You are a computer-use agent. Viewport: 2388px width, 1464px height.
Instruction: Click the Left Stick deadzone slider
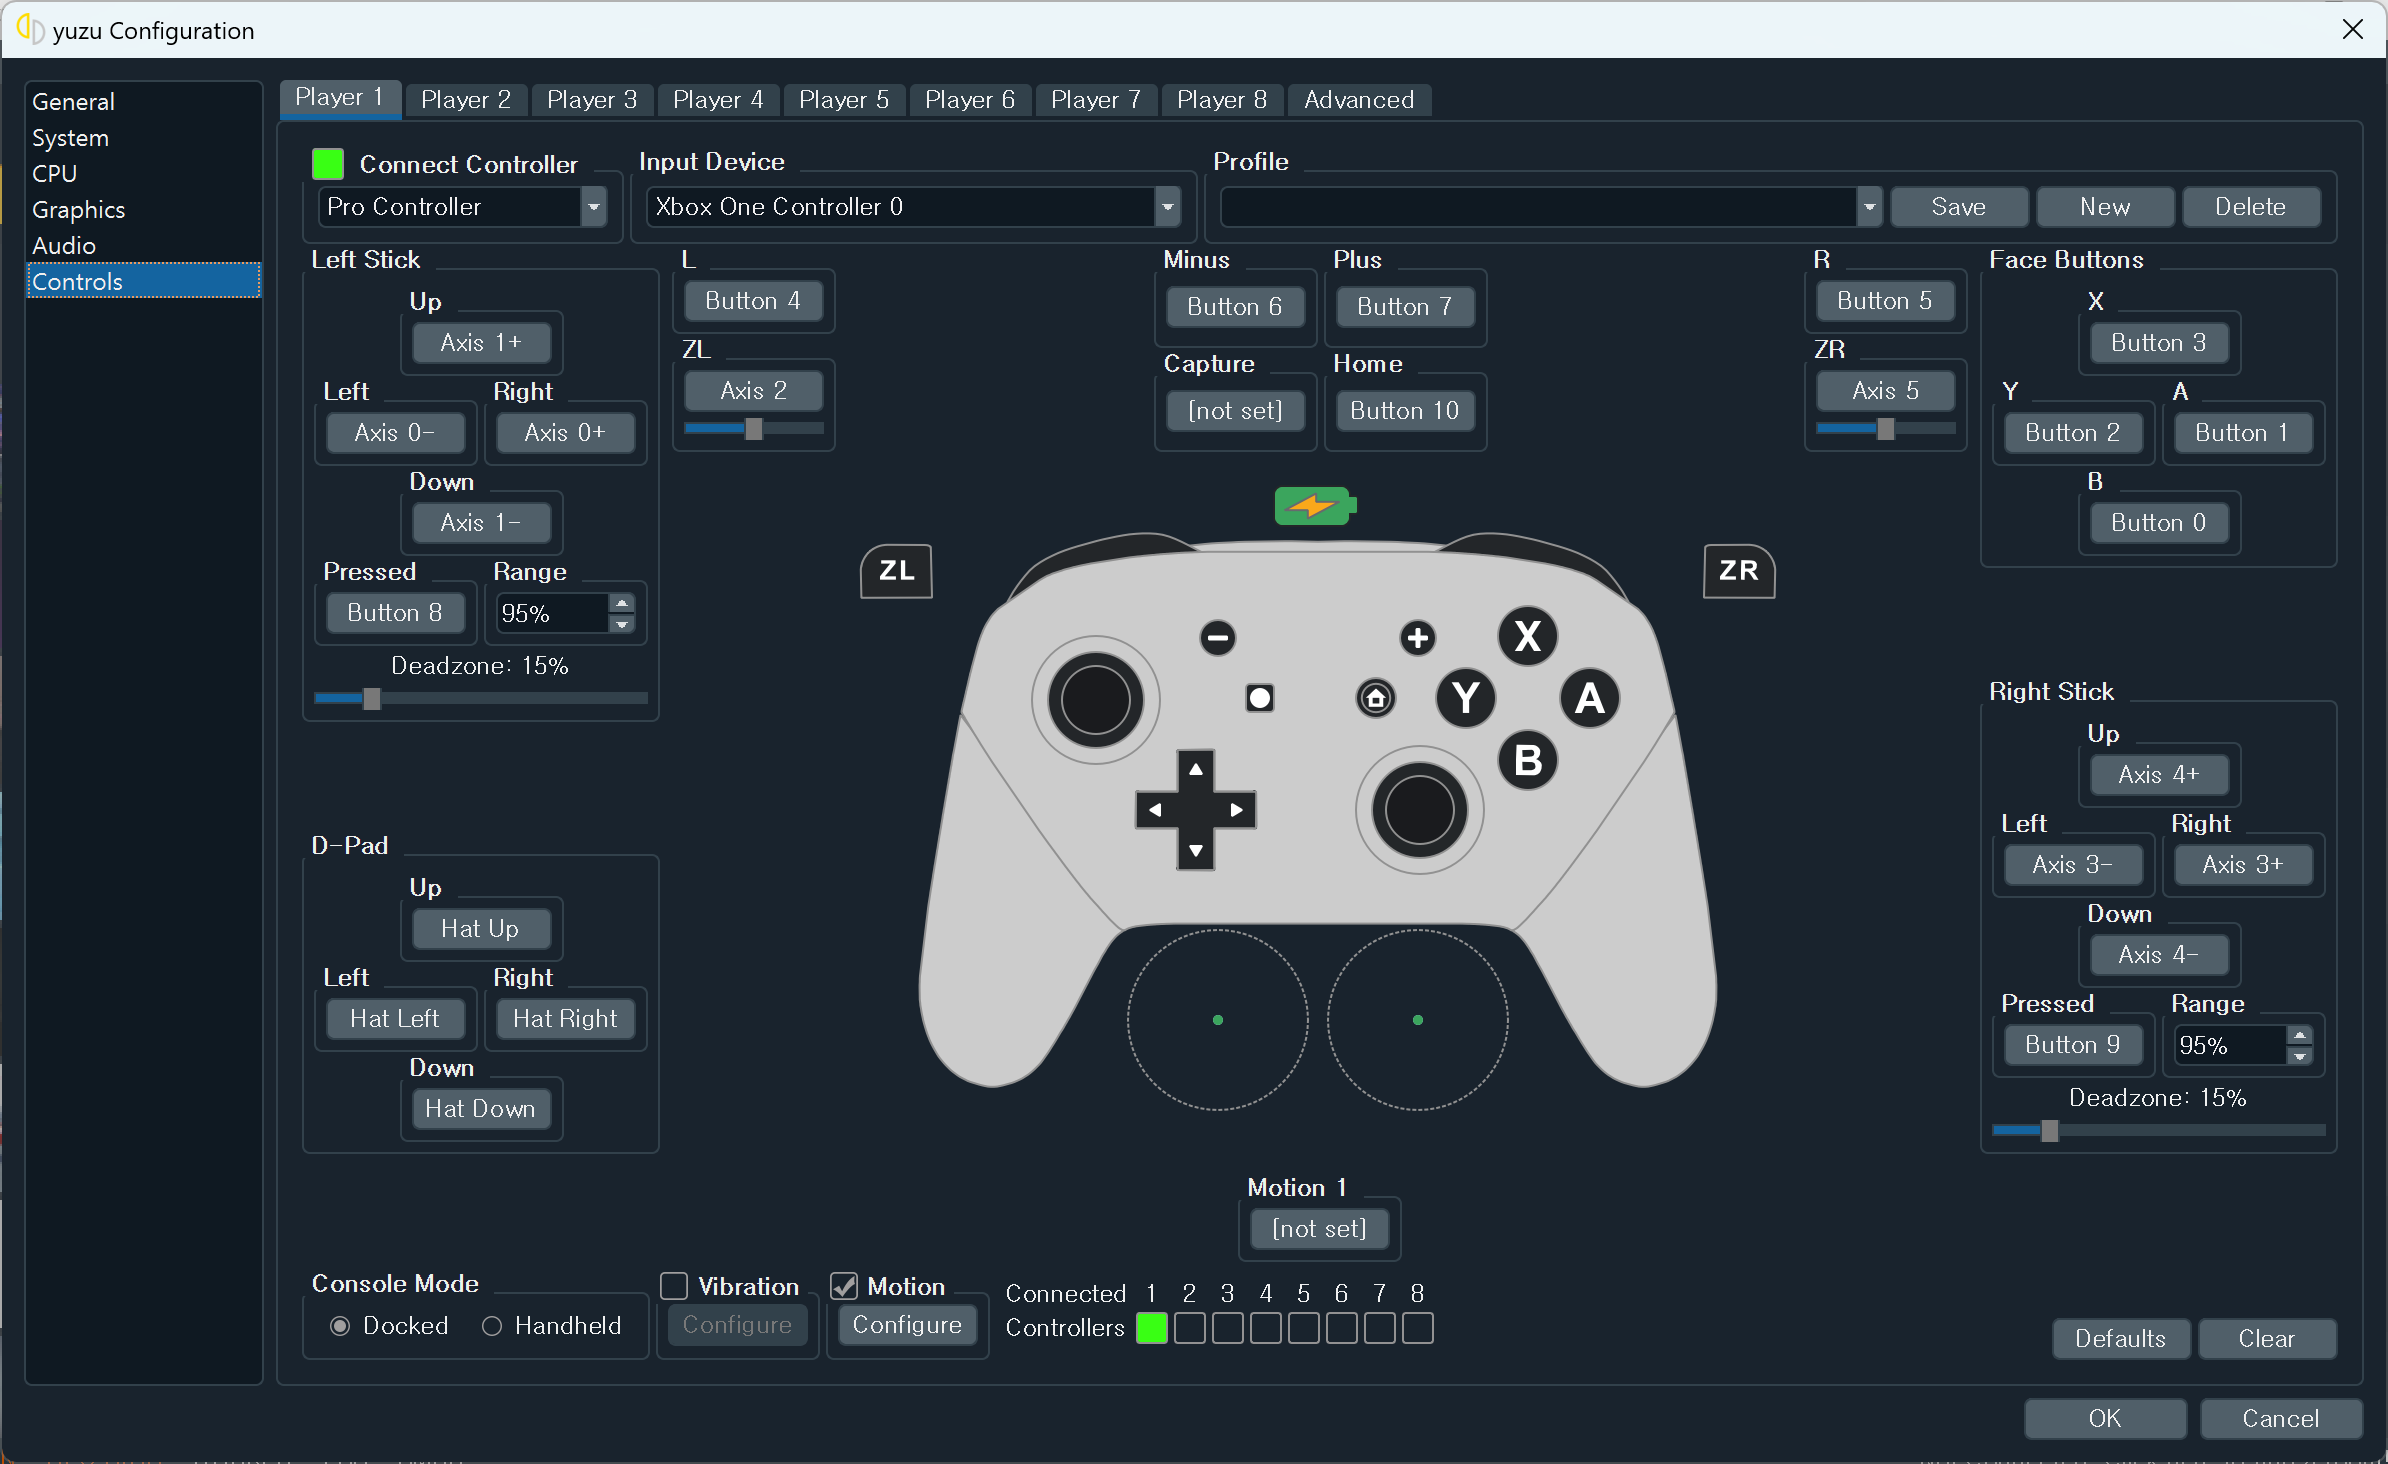coord(480,698)
